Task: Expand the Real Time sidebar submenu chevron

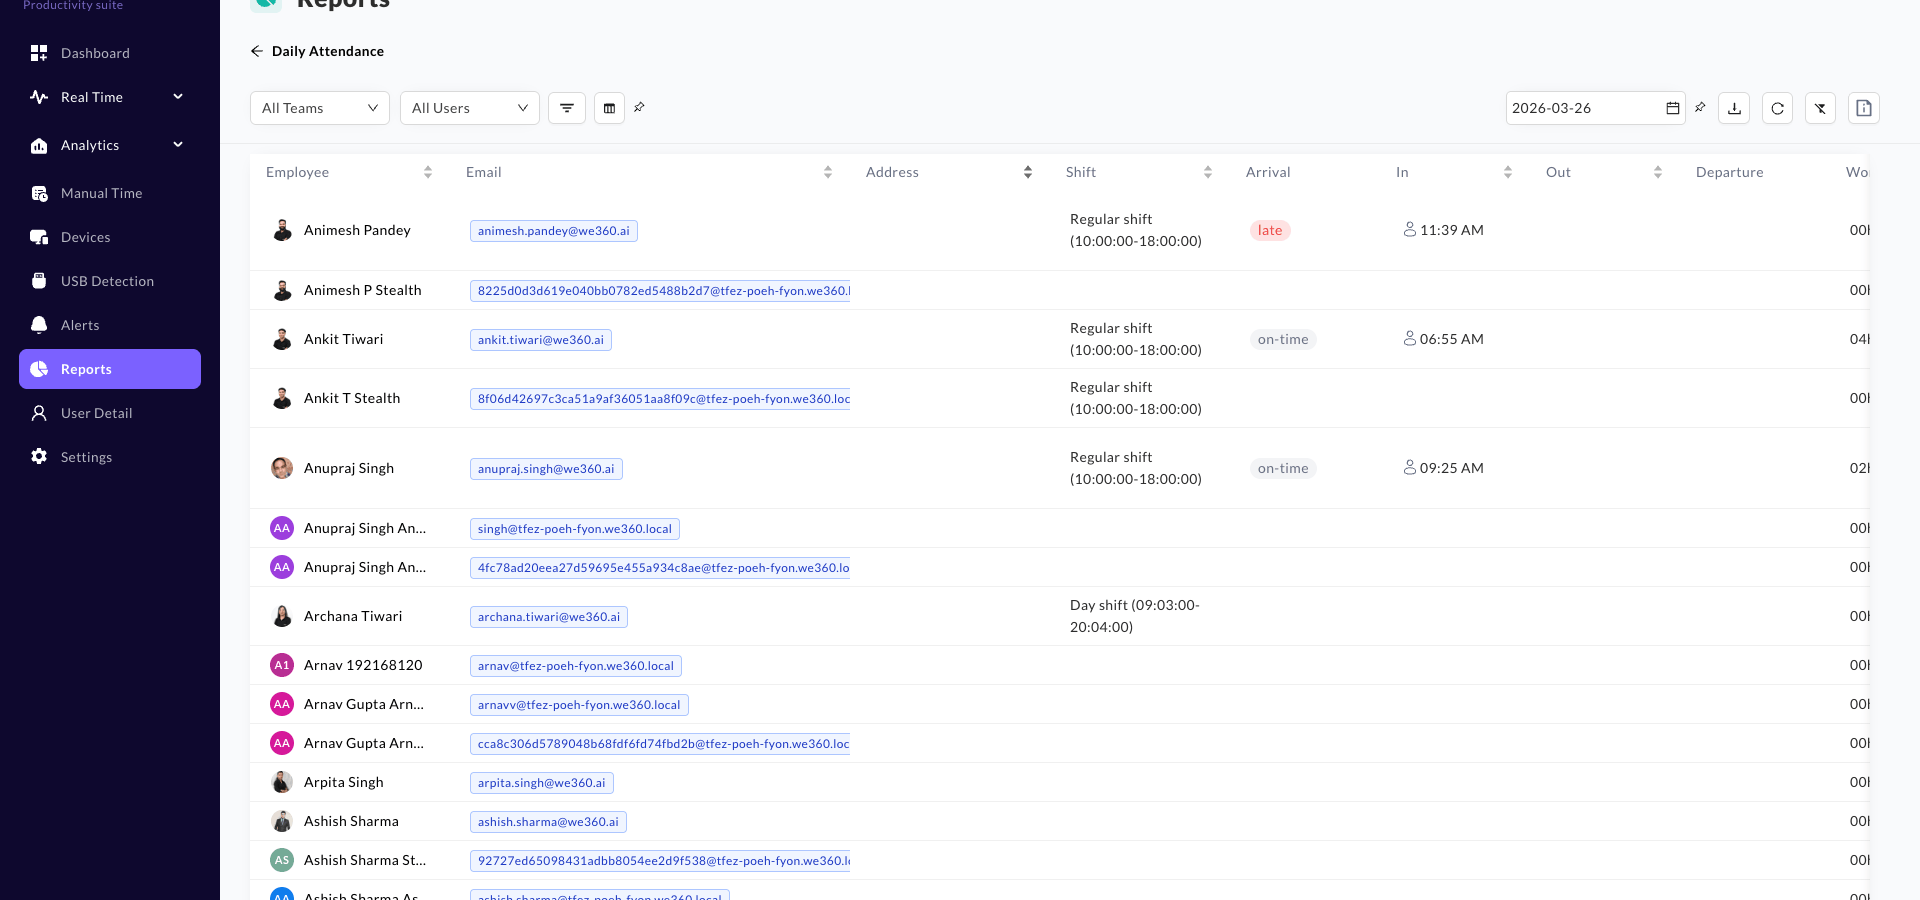Action: 178,97
